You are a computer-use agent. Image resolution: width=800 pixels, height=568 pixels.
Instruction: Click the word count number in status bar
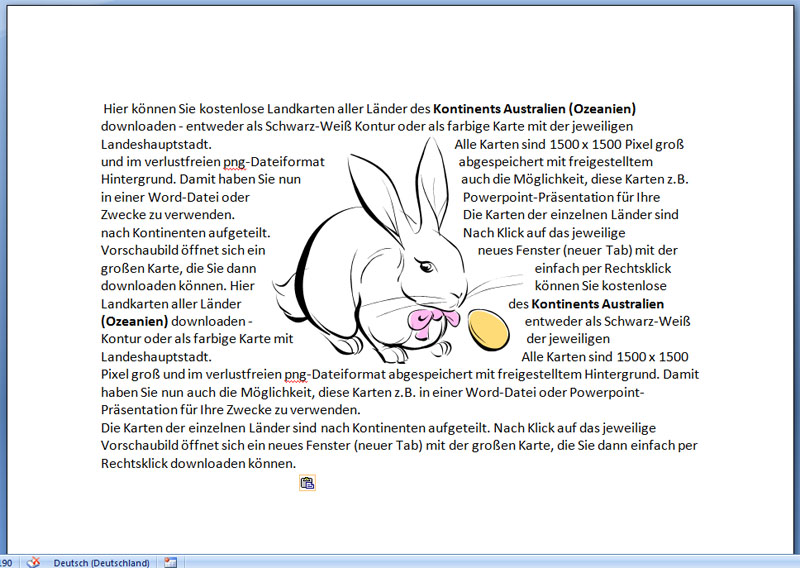6,562
